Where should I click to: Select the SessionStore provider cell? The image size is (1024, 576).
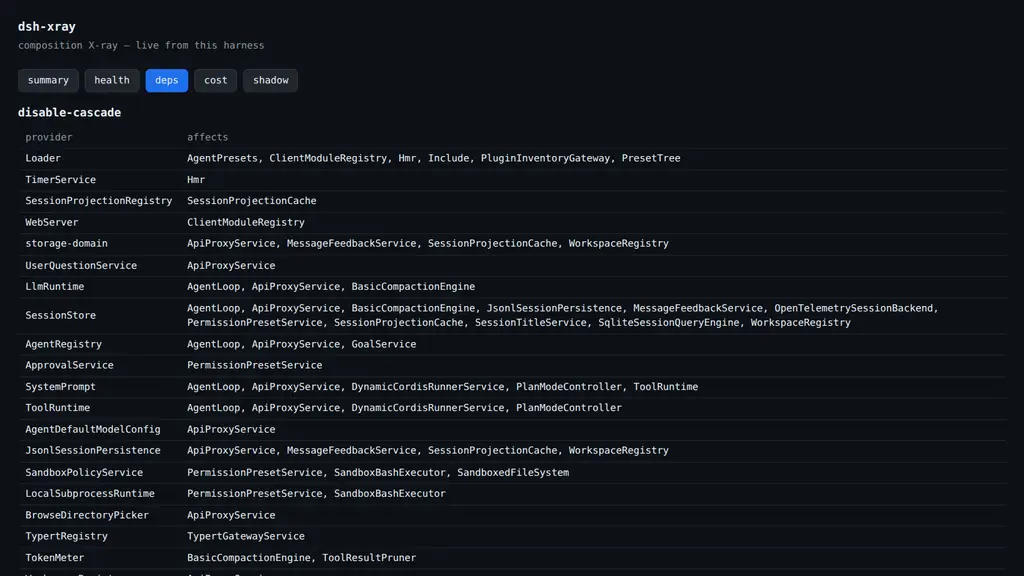tap(61, 315)
